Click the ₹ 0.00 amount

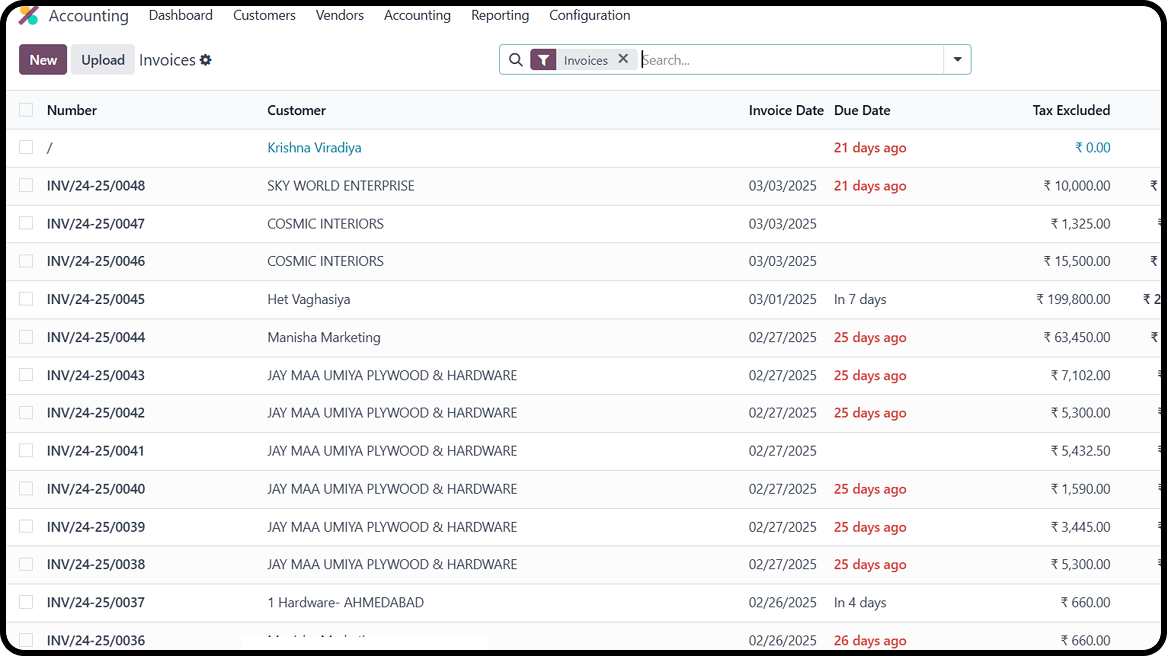pos(1093,147)
